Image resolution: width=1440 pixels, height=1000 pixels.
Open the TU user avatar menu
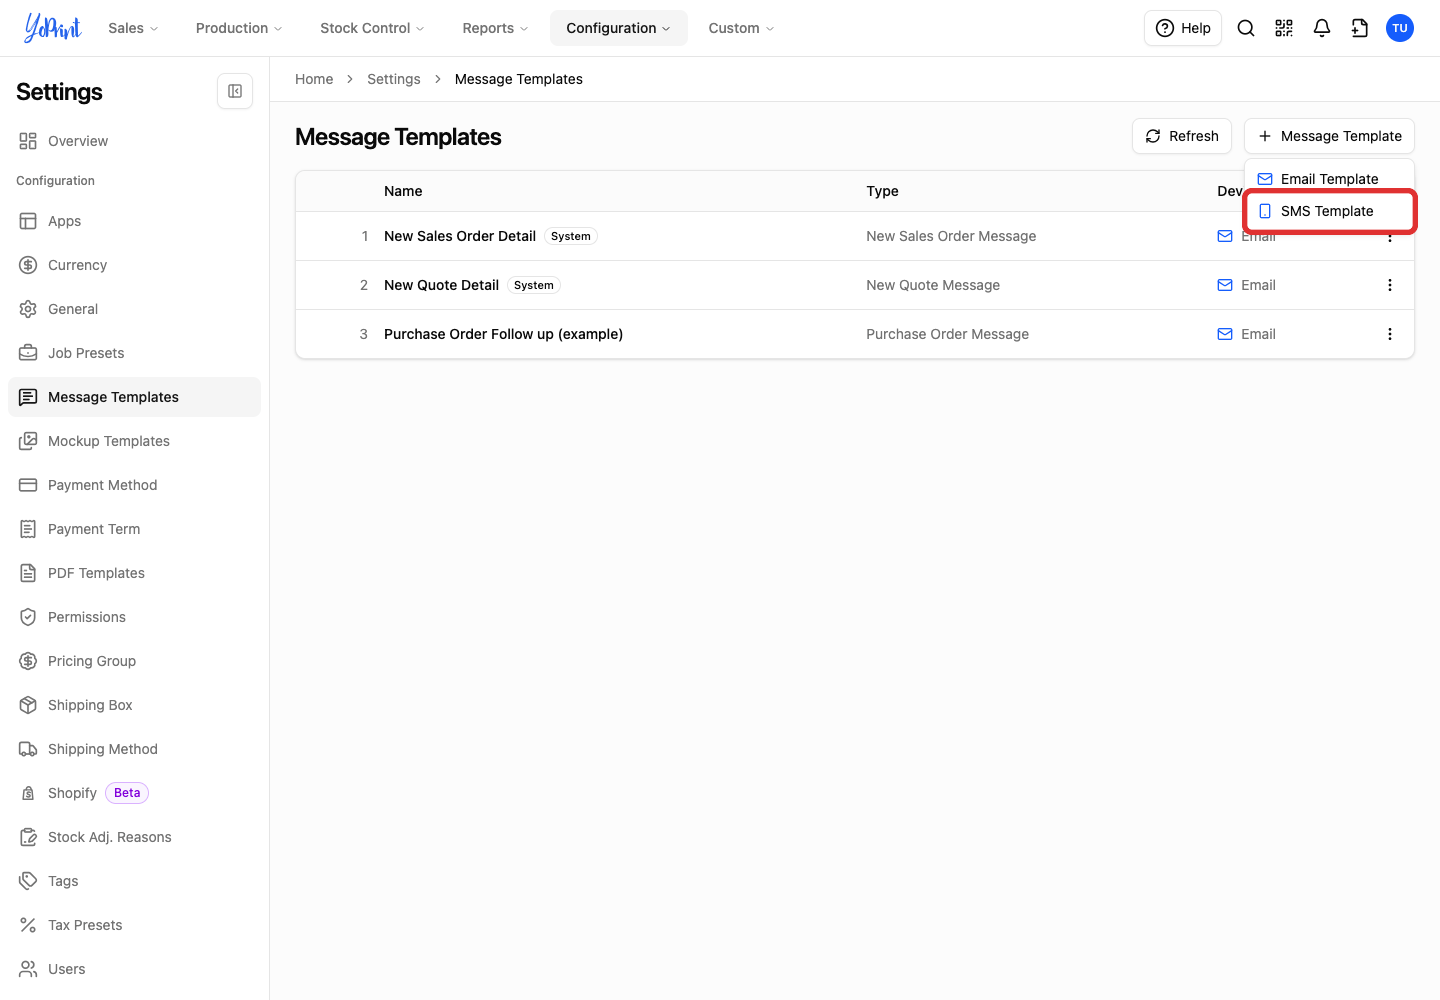click(x=1400, y=28)
